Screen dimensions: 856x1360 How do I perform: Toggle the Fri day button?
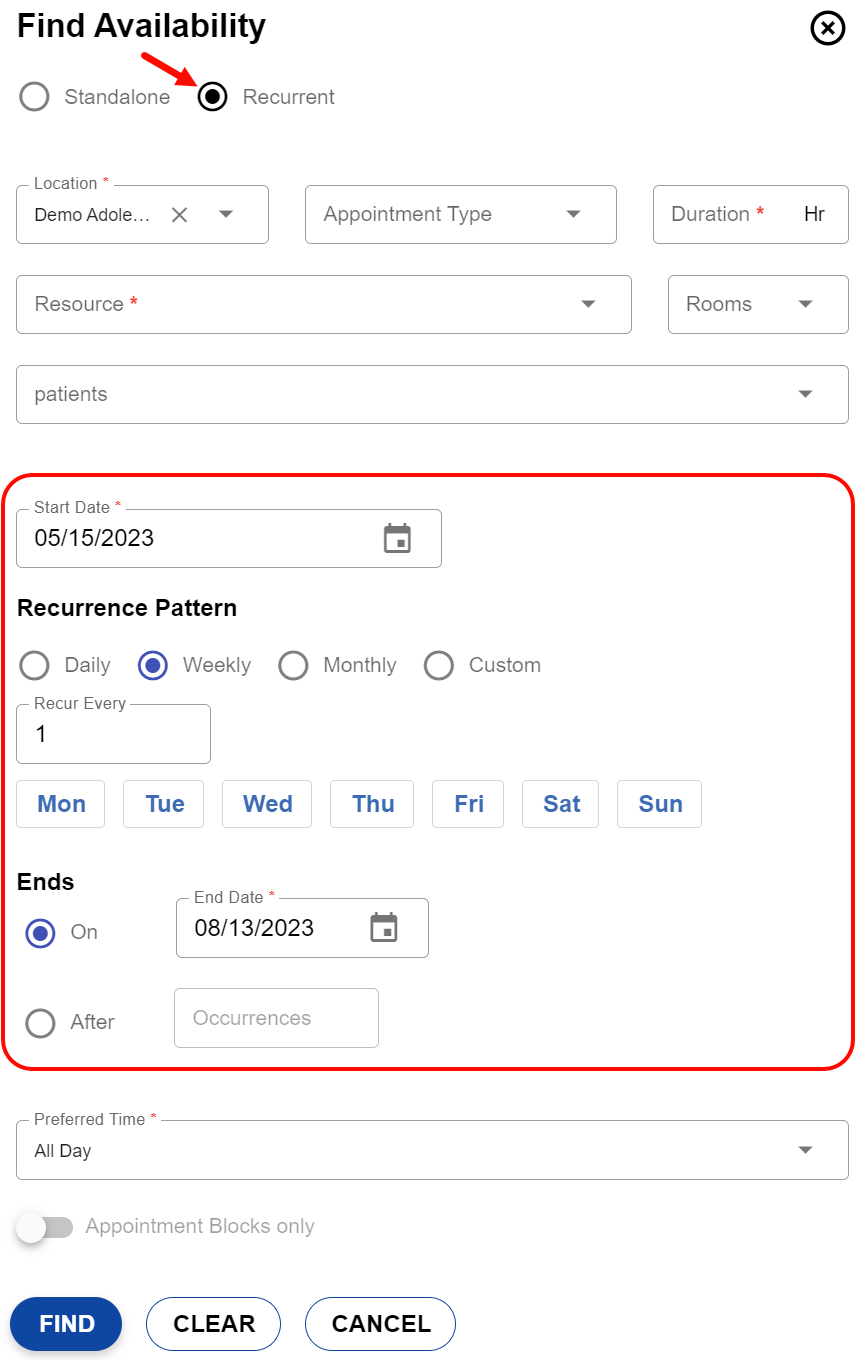[x=468, y=804]
